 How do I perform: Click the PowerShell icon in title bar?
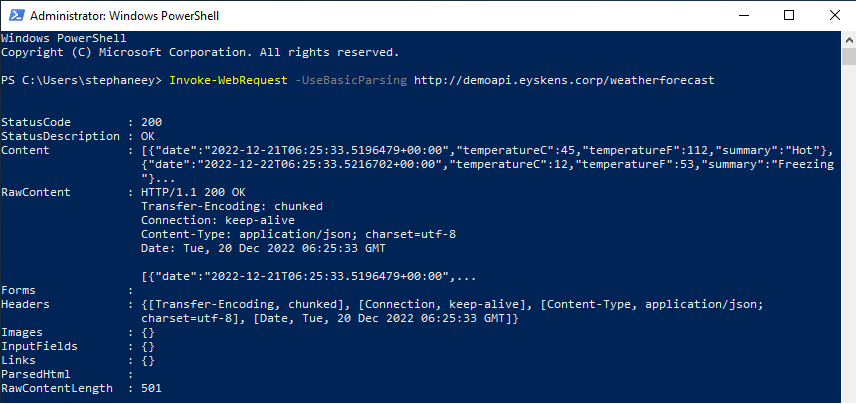15,15
